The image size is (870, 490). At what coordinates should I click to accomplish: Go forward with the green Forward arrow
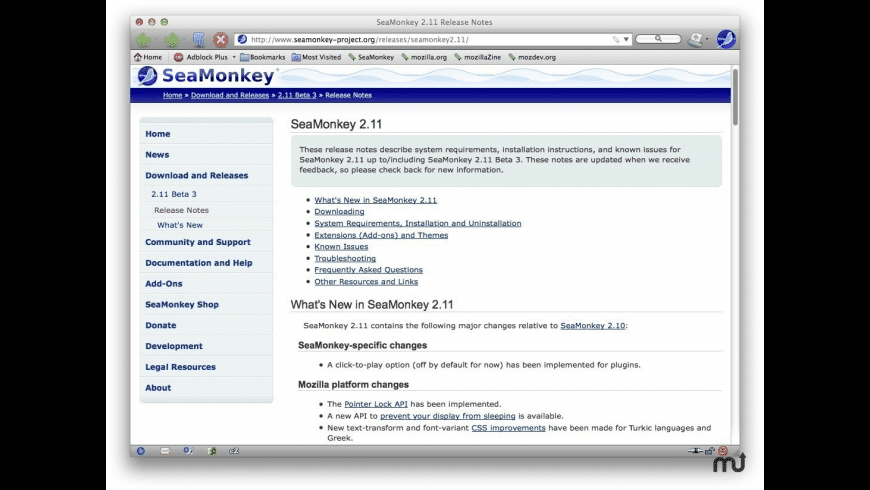click(x=171, y=39)
